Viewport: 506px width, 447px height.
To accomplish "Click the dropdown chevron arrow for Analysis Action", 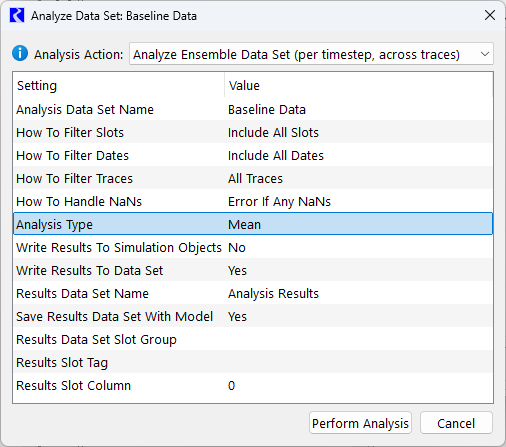I will coord(485,54).
